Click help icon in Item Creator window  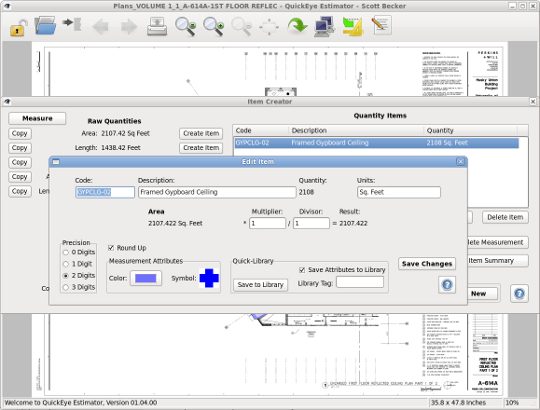(x=519, y=294)
